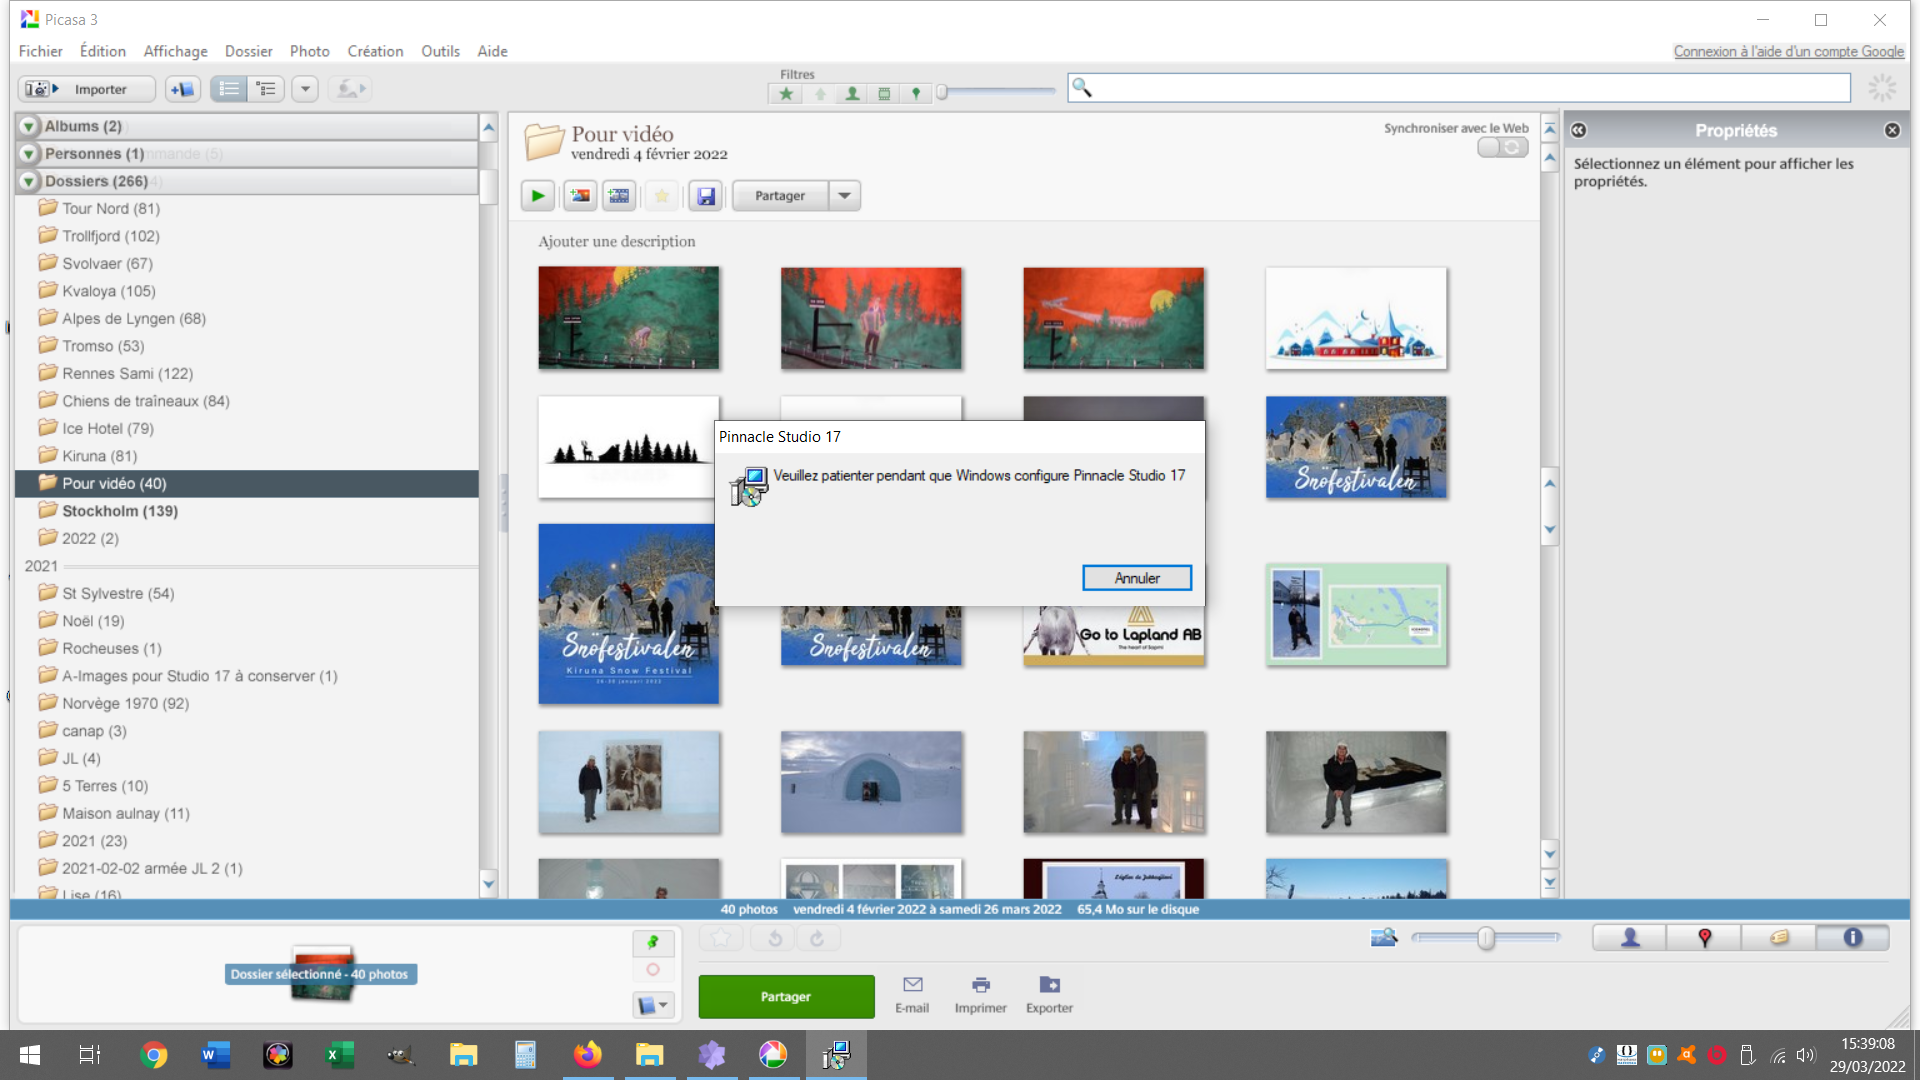This screenshot has height=1080, width=1920.
Task: Create a new album with the plus icon
Action: pos(183,89)
